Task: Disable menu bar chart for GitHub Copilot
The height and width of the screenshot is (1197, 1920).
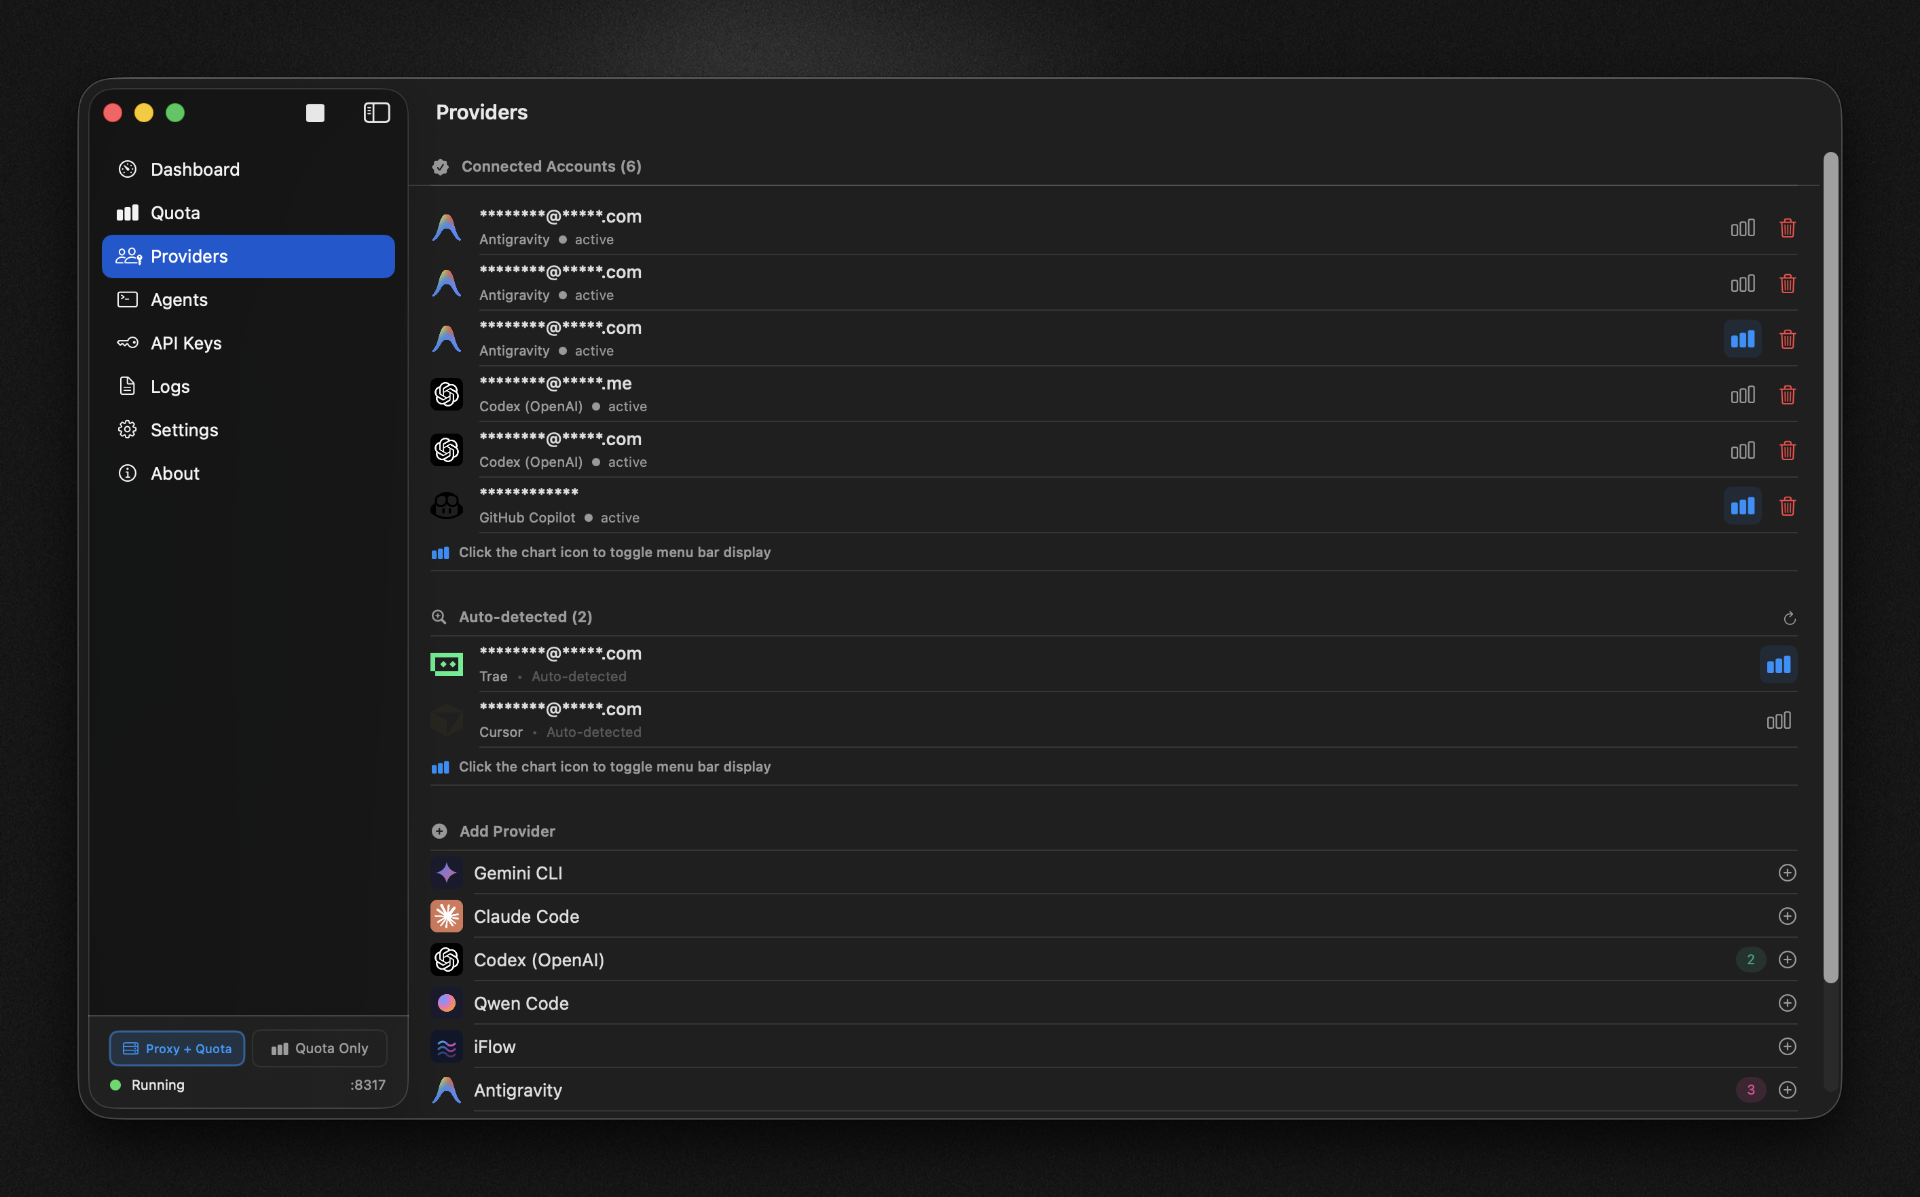Action: [1742, 506]
